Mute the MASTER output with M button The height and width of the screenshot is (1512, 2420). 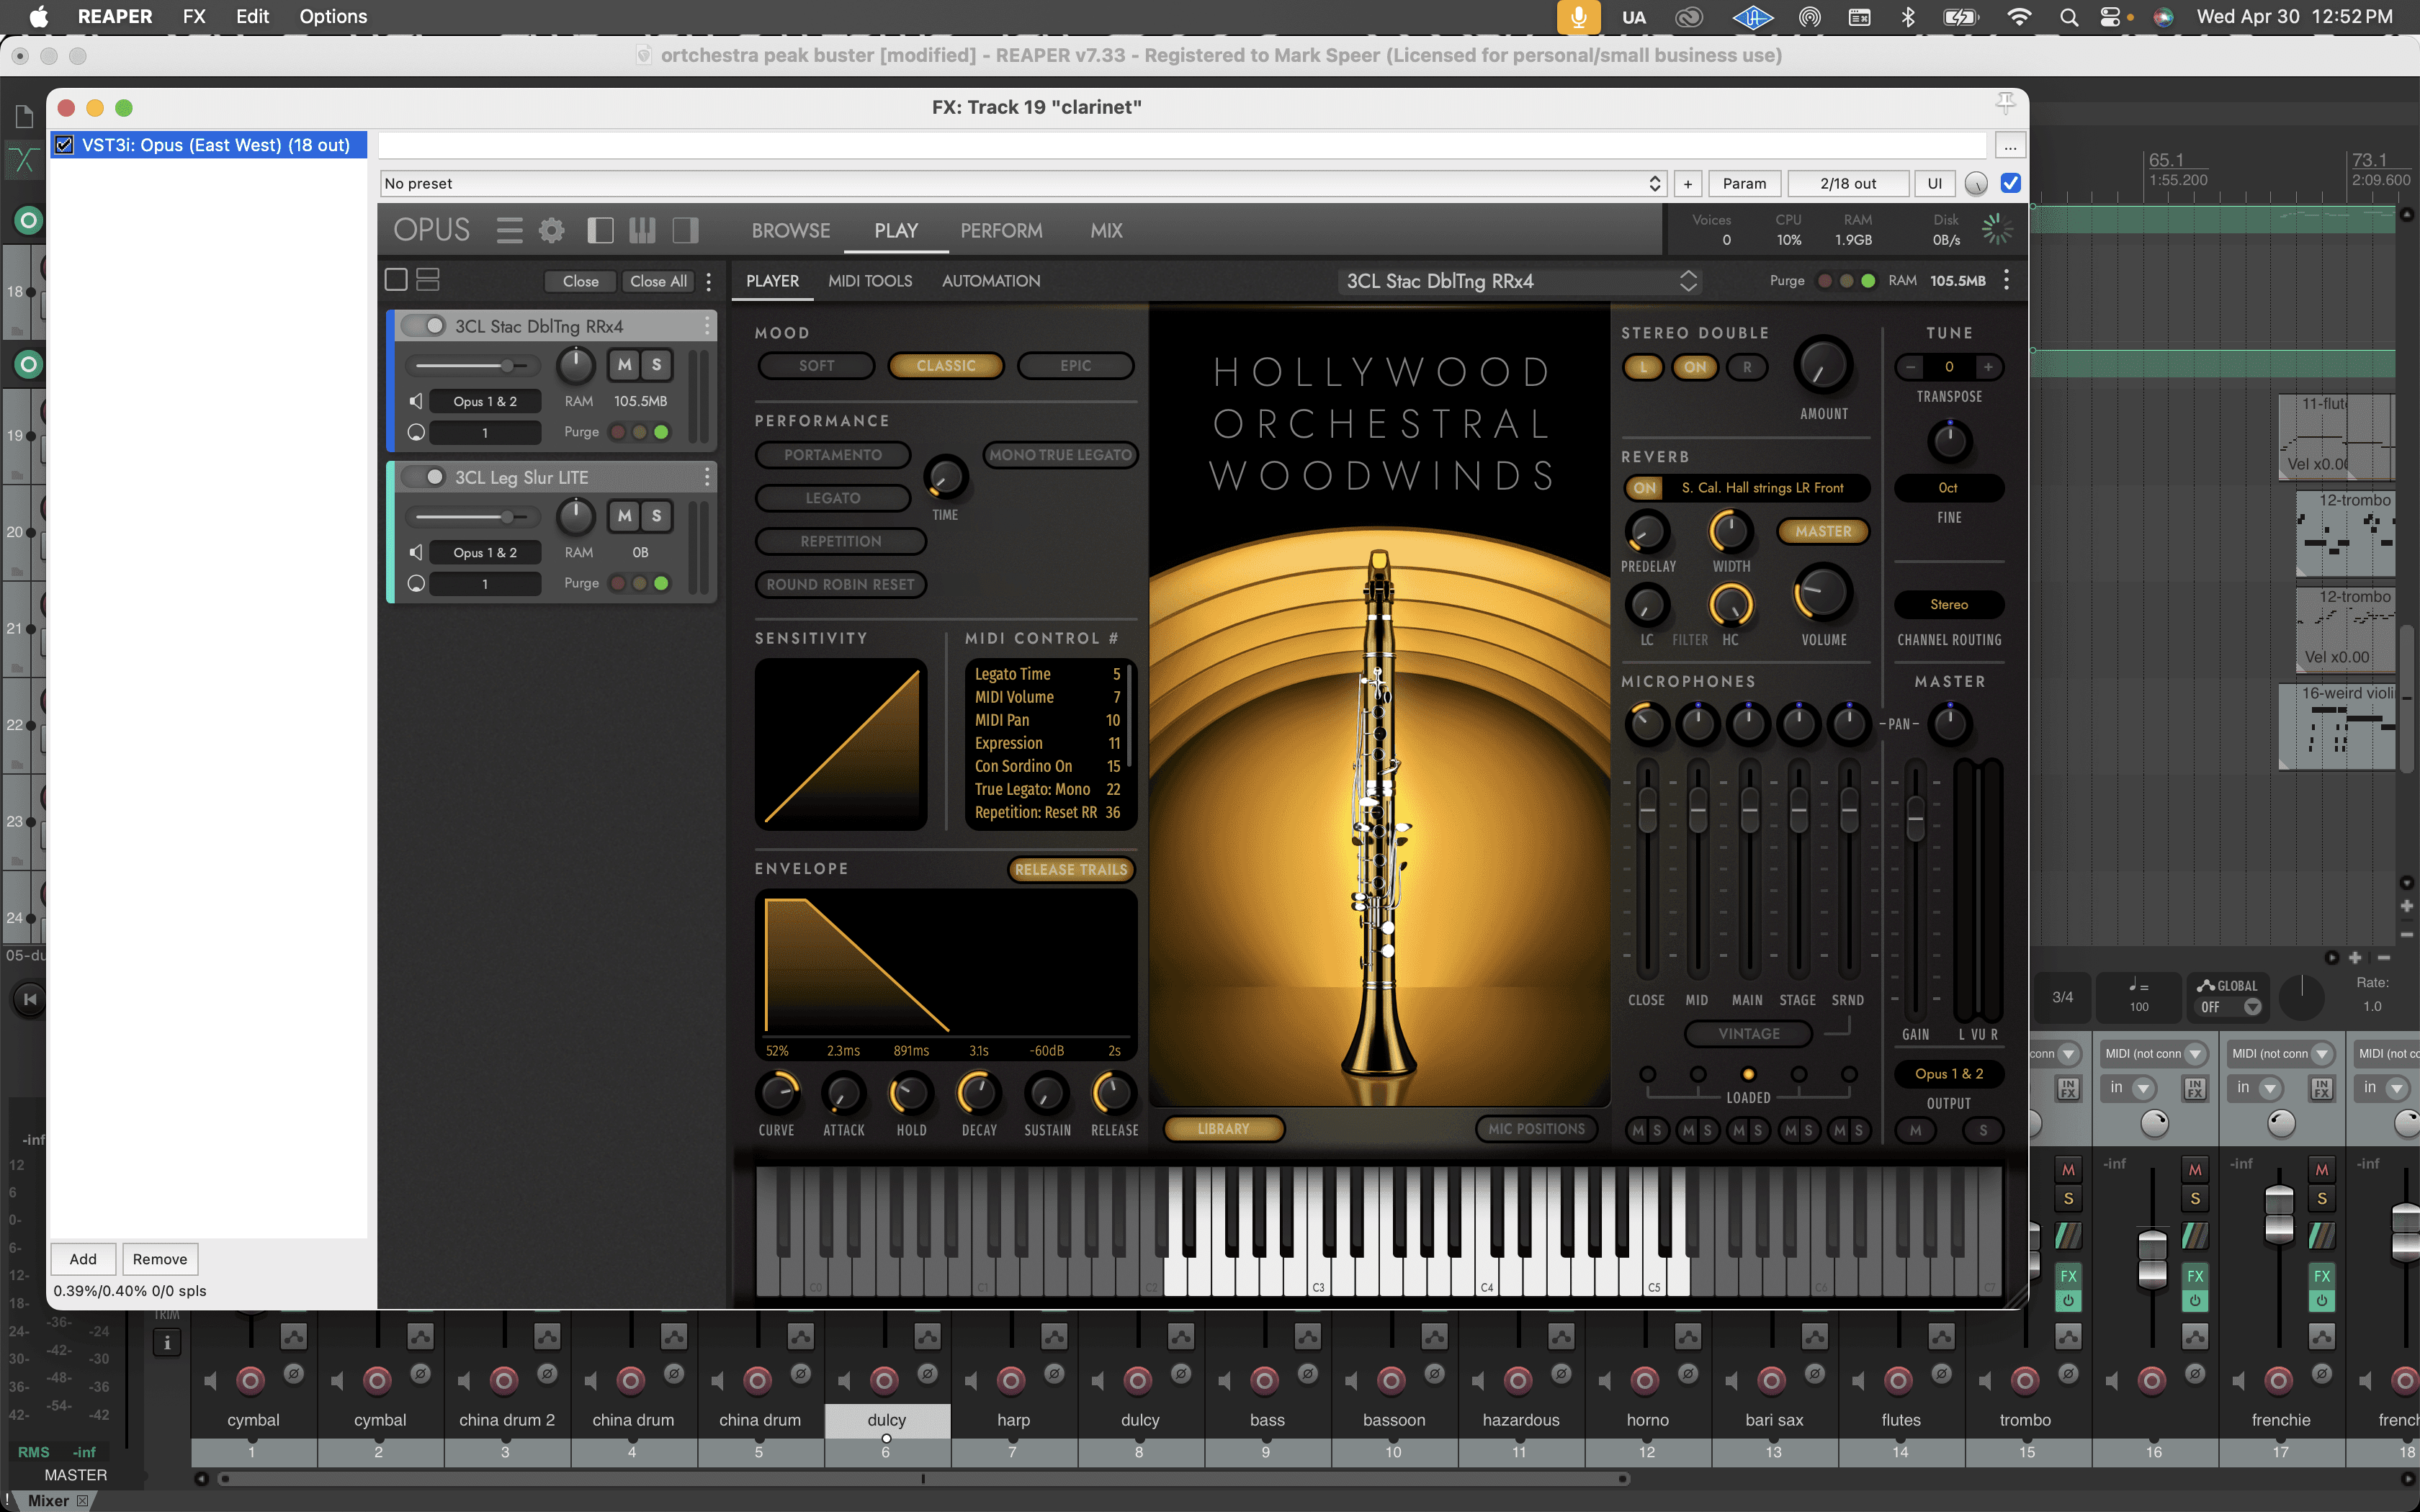1915,1130
